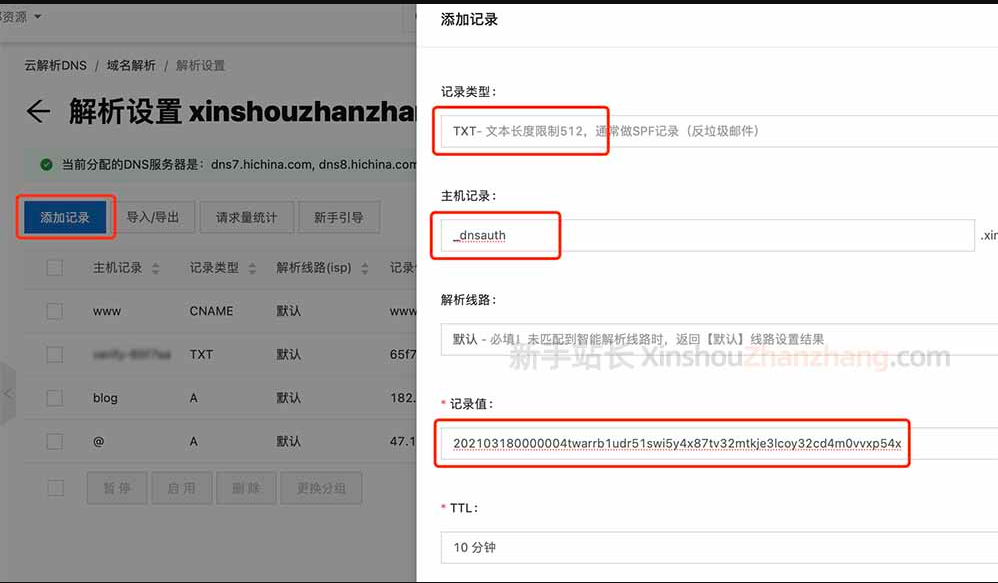The image size is (998, 583).
Task: Tick the @ A record checkbox
Action: coord(55,441)
